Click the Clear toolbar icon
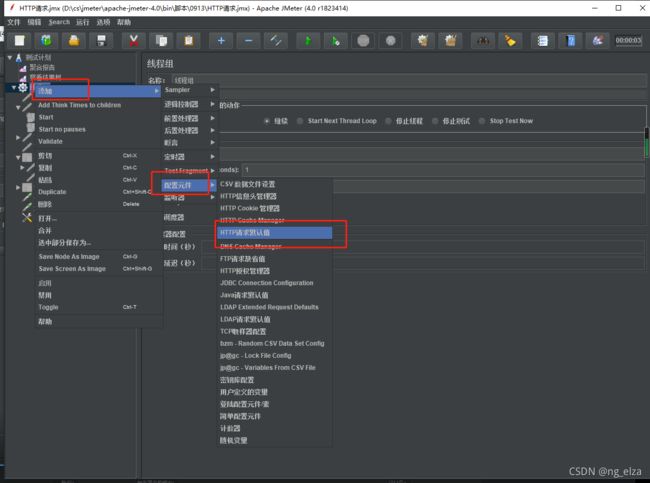 coord(423,41)
